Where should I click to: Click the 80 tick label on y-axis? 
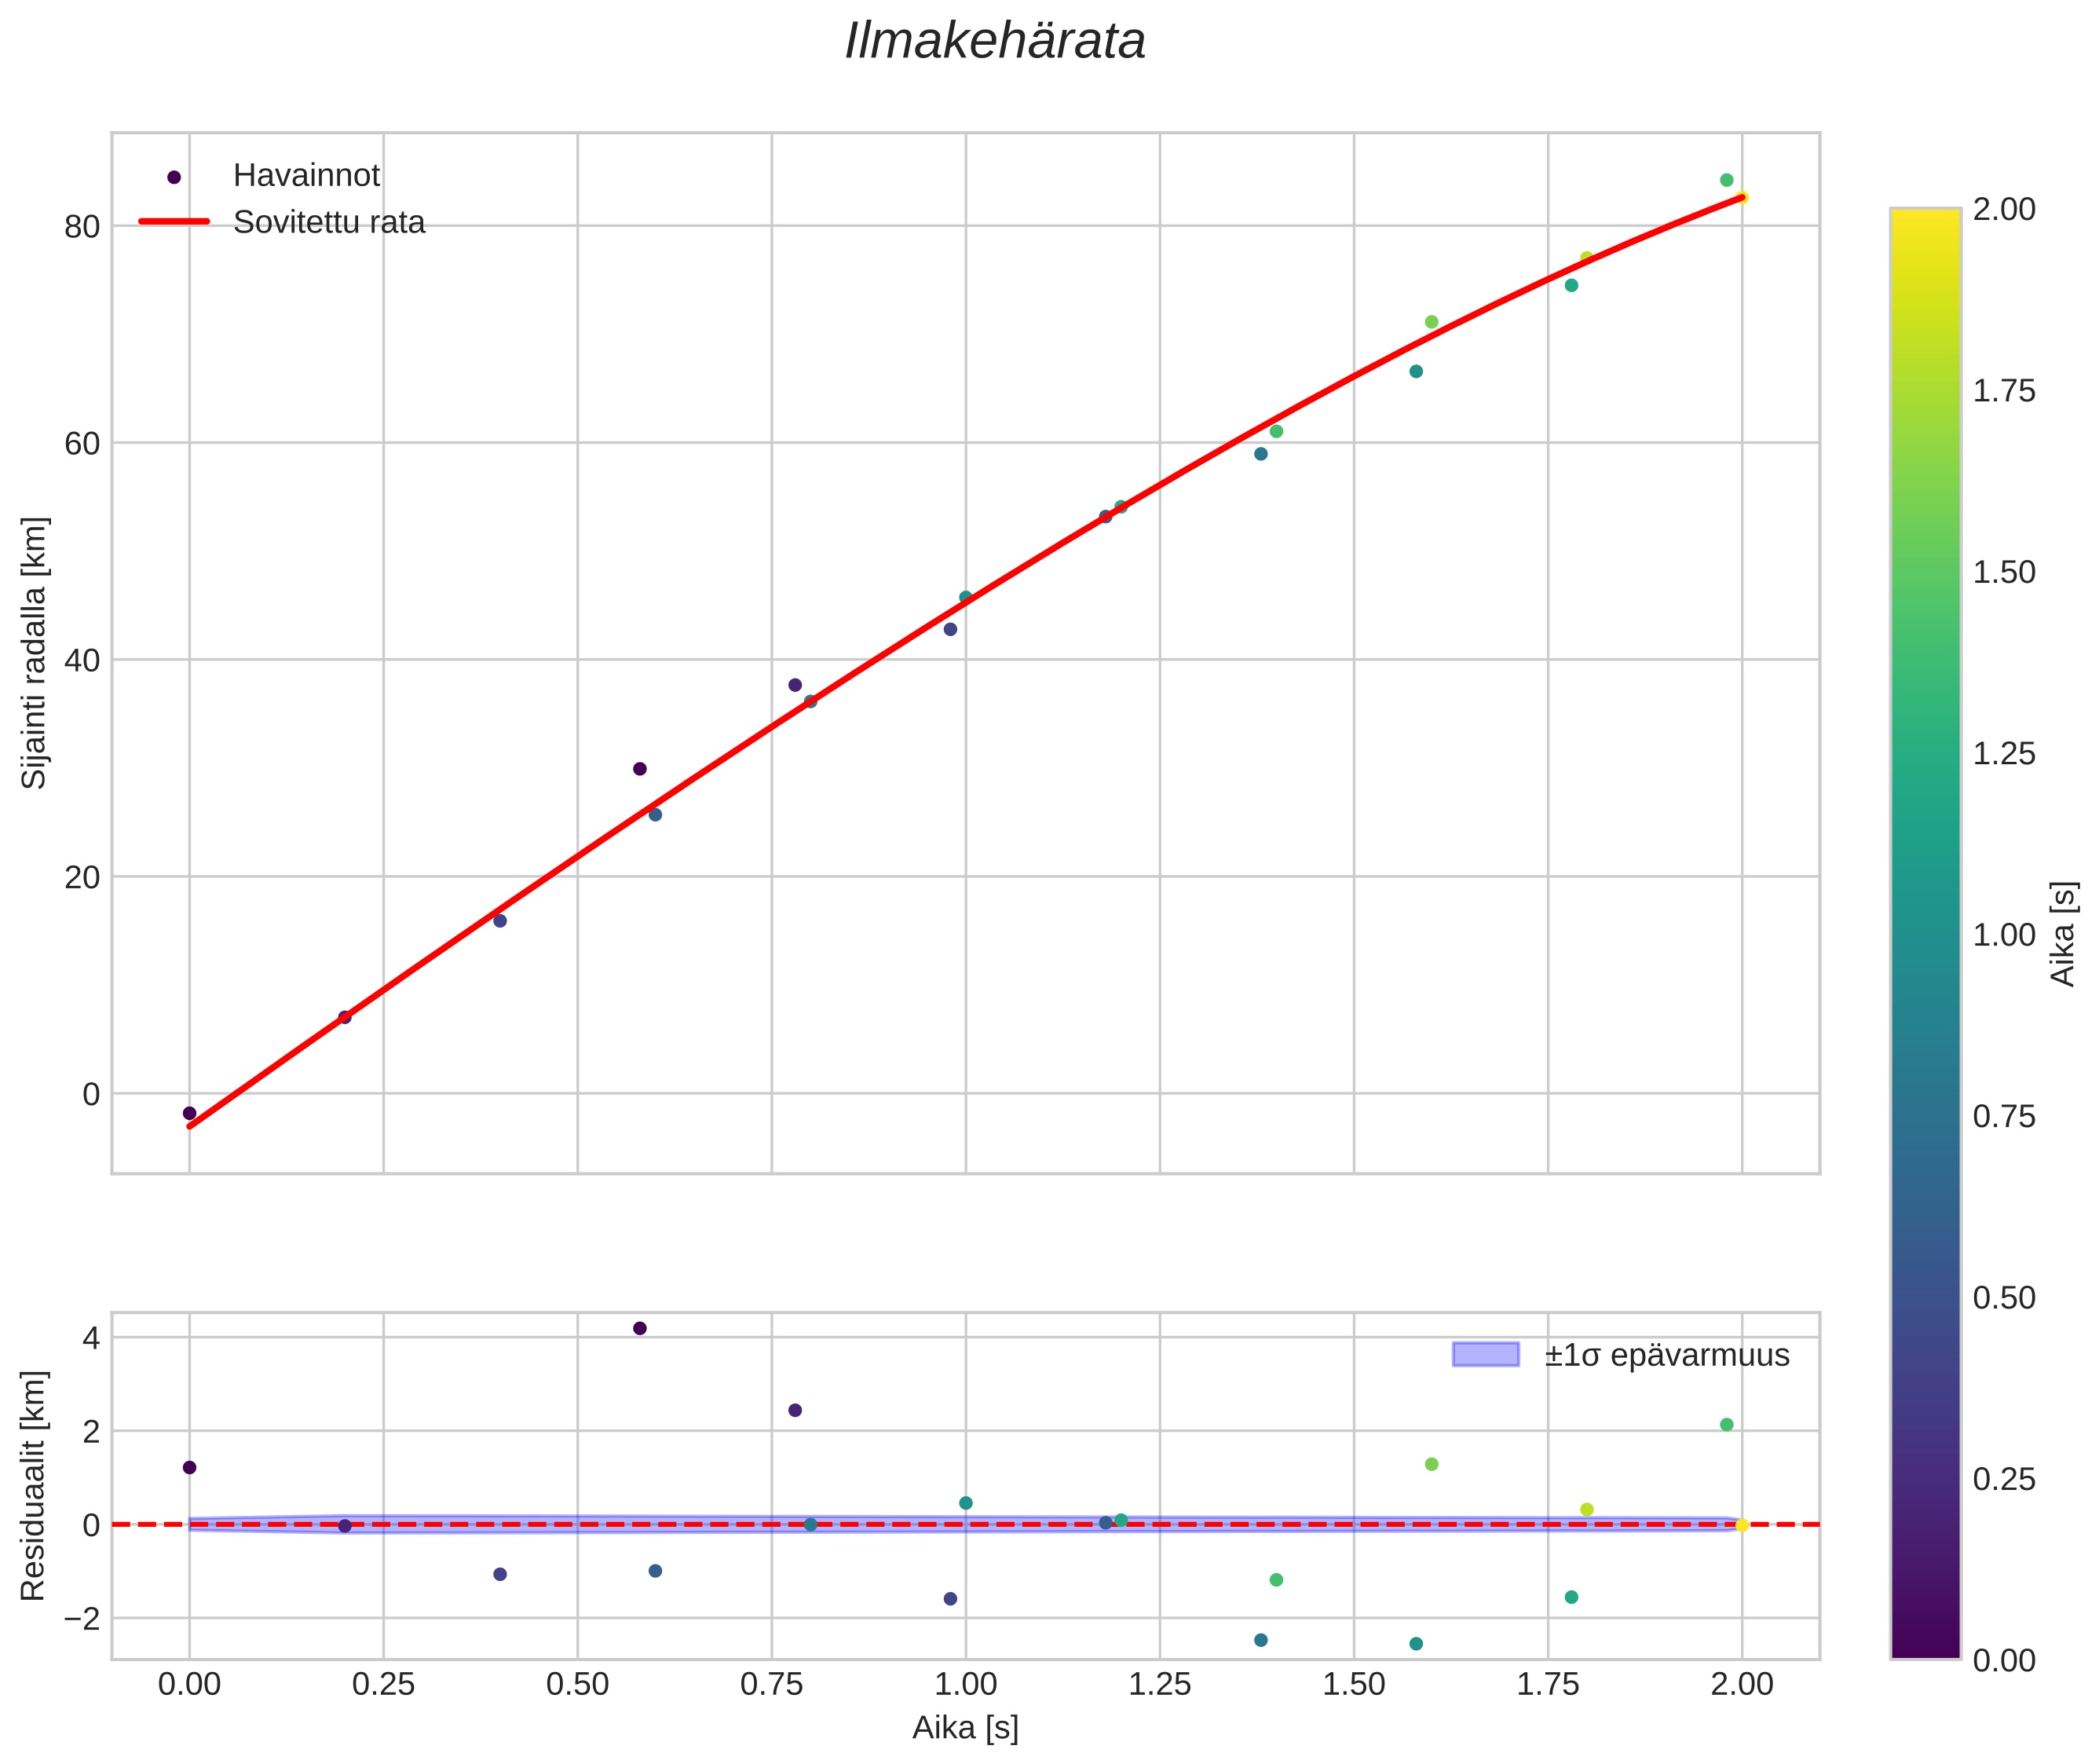coord(82,227)
